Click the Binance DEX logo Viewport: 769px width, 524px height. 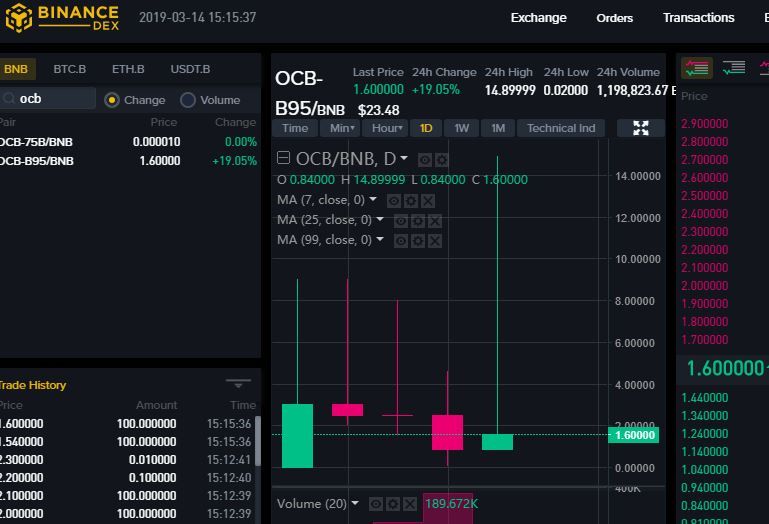pyautogui.click(x=62, y=17)
